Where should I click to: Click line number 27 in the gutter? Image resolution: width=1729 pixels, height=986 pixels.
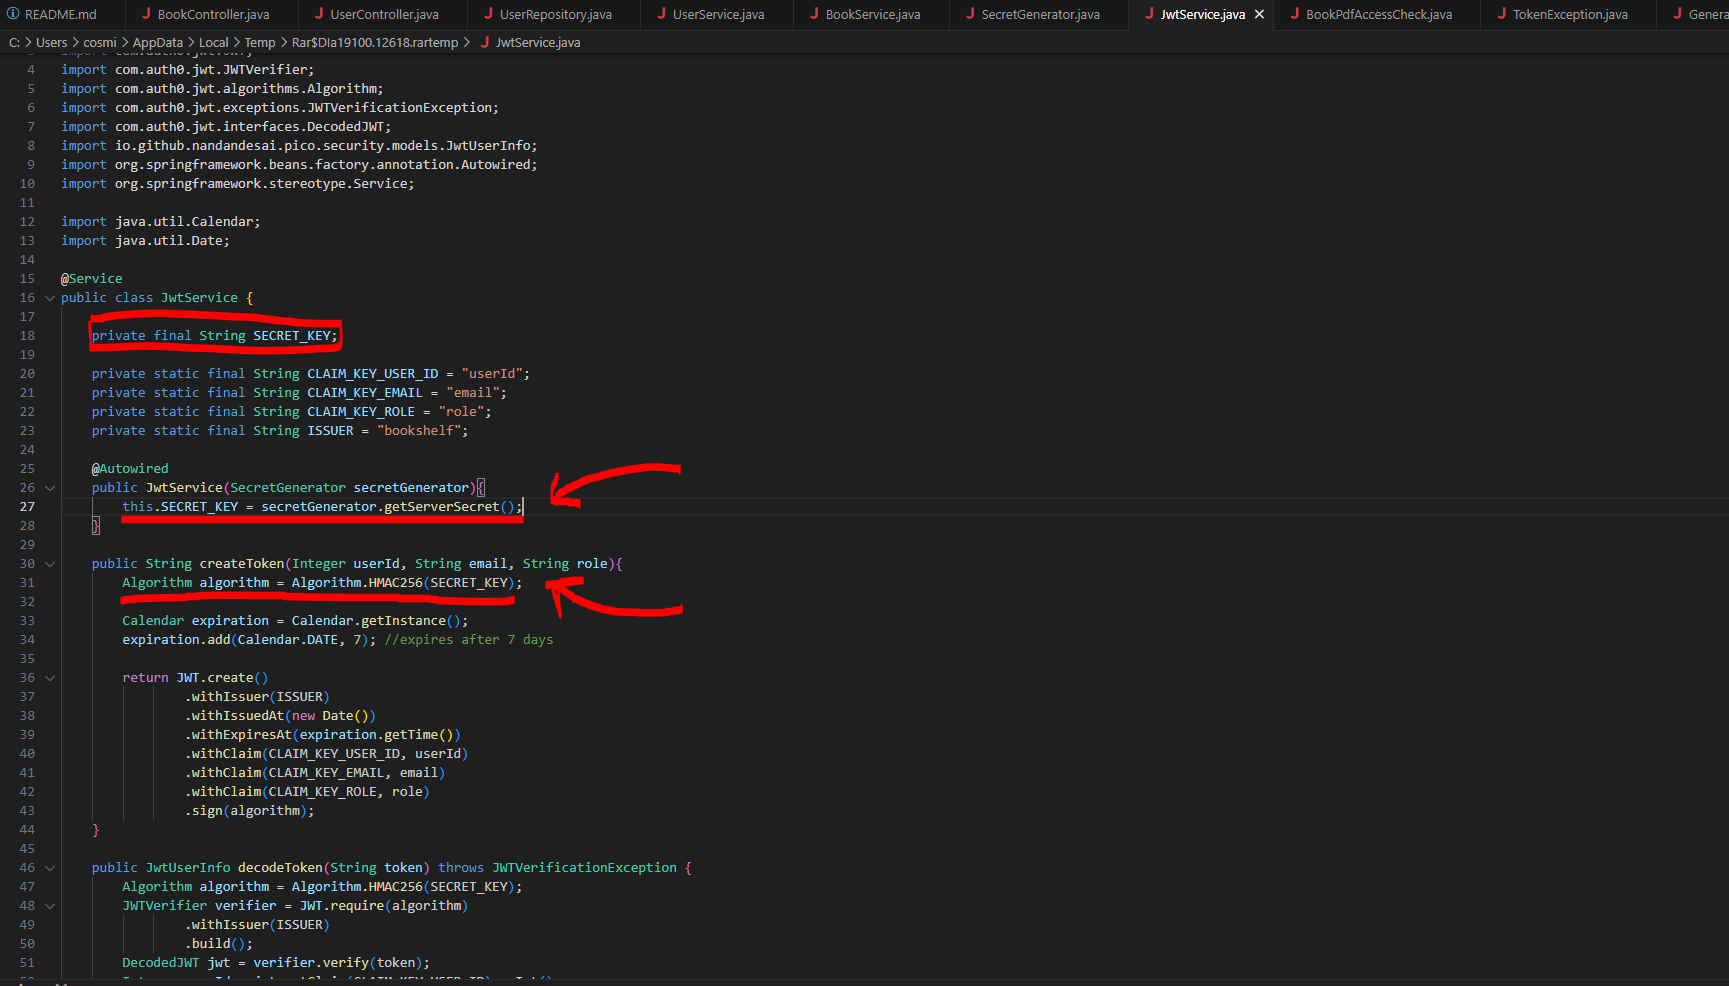[x=27, y=507]
